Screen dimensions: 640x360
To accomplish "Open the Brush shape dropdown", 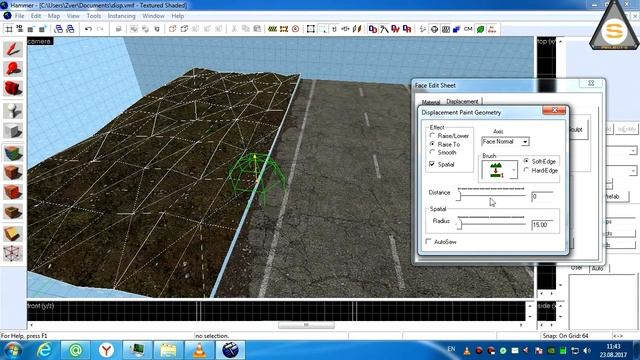I will click(x=500, y=170).
